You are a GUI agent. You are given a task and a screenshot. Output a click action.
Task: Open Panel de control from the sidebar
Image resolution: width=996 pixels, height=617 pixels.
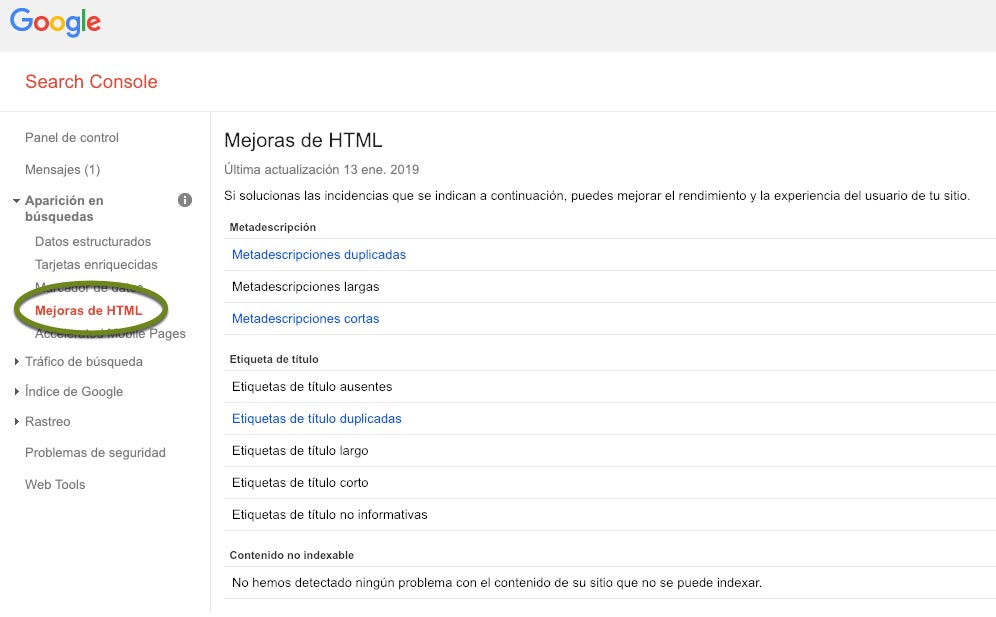point(71,137)
